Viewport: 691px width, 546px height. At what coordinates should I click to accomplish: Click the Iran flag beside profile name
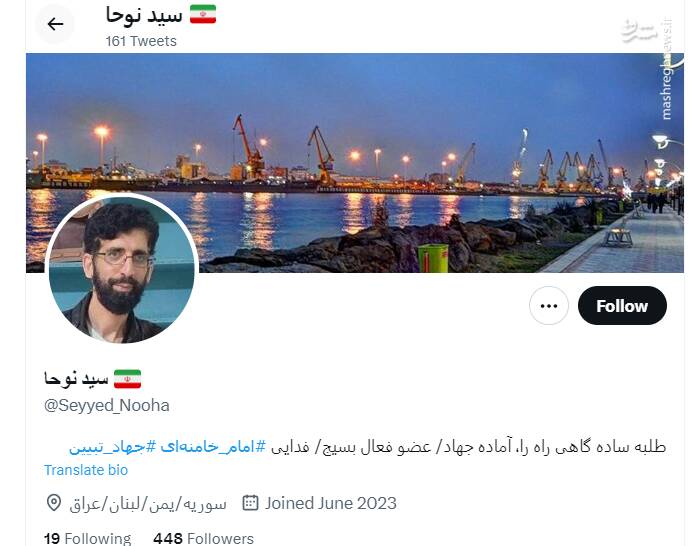[127, 379]
